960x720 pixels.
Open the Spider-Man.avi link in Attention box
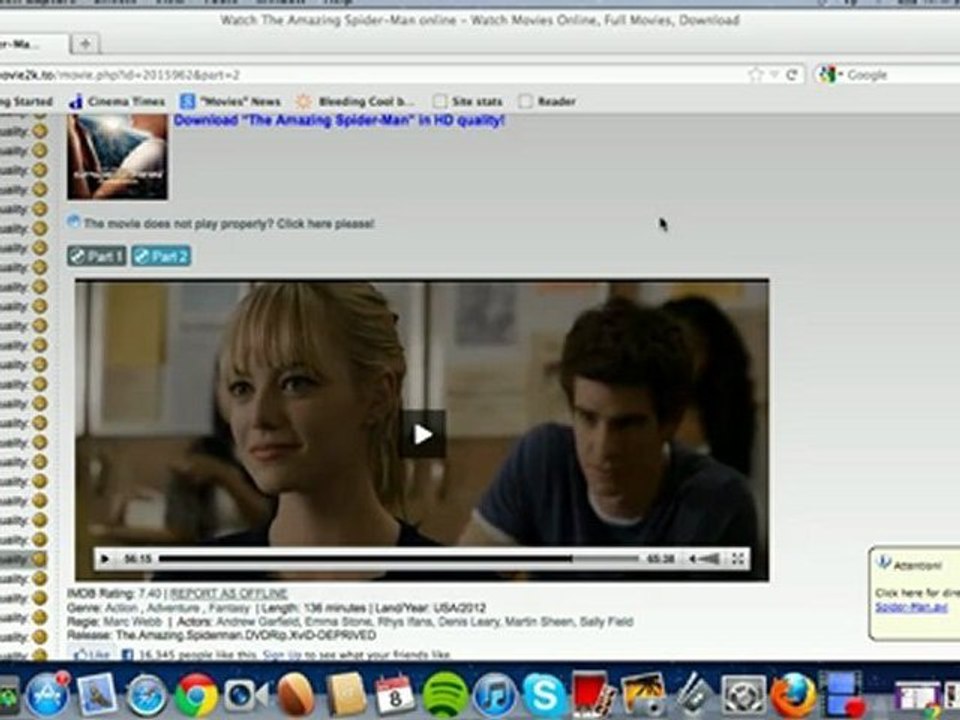click(911, 607)
